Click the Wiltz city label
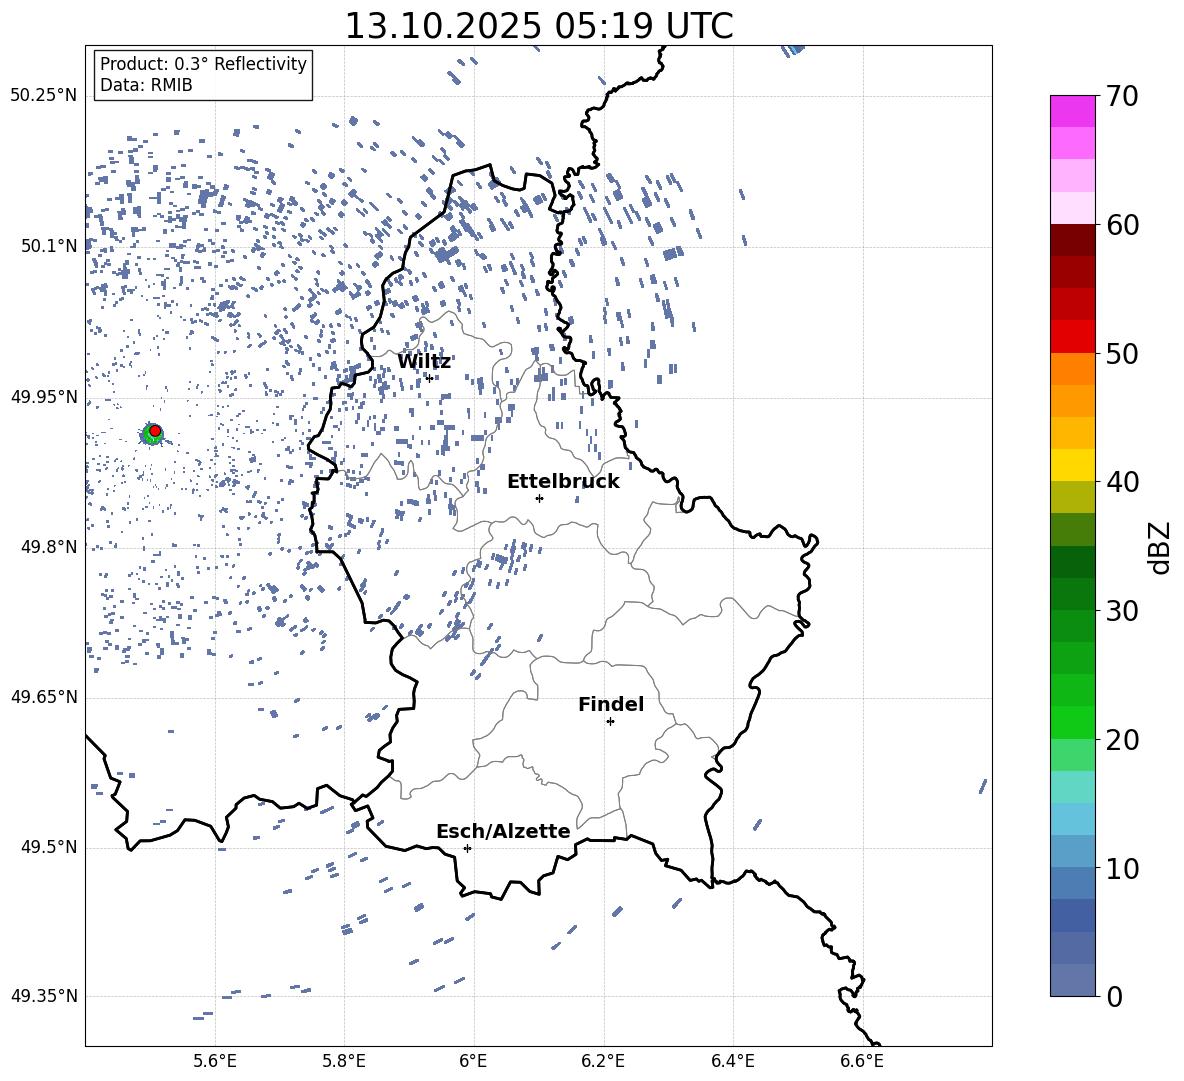This screenshot has height=1081, width=1184. pyautogui.click(x=424, y=362)
